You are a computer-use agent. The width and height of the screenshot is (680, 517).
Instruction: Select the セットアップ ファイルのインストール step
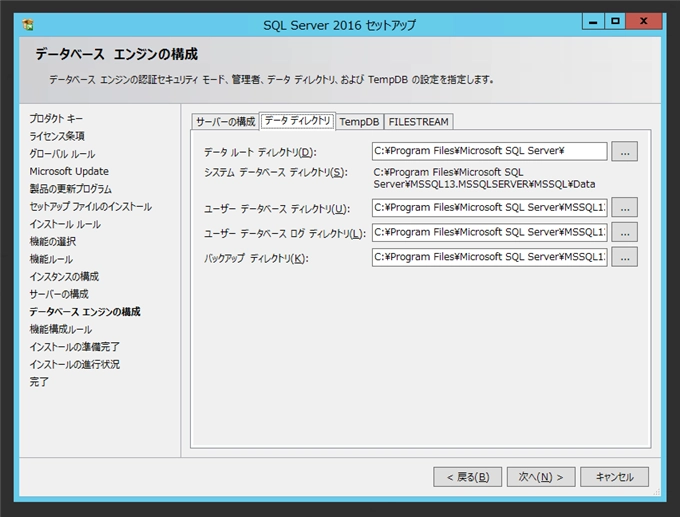(90, 206)
